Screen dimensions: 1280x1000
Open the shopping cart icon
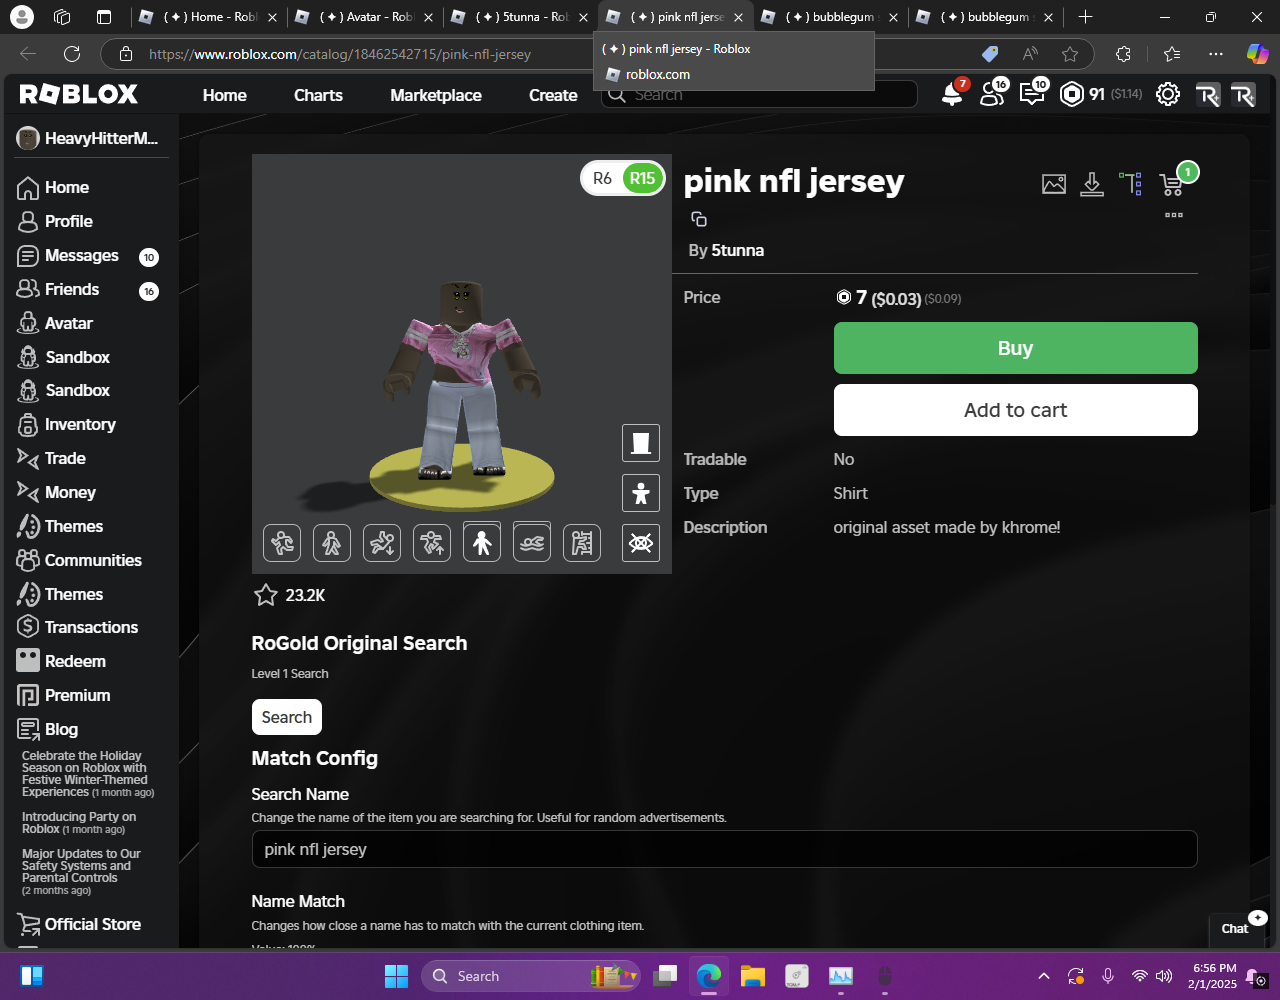coord(1170,184)
